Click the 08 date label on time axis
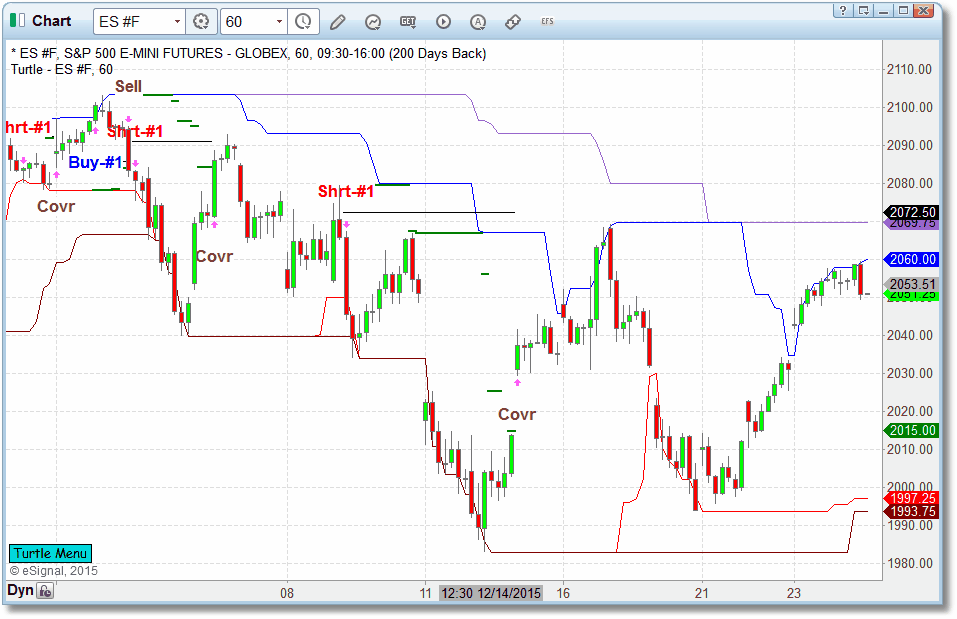This screenshot has width=957, height=619. 287,593
